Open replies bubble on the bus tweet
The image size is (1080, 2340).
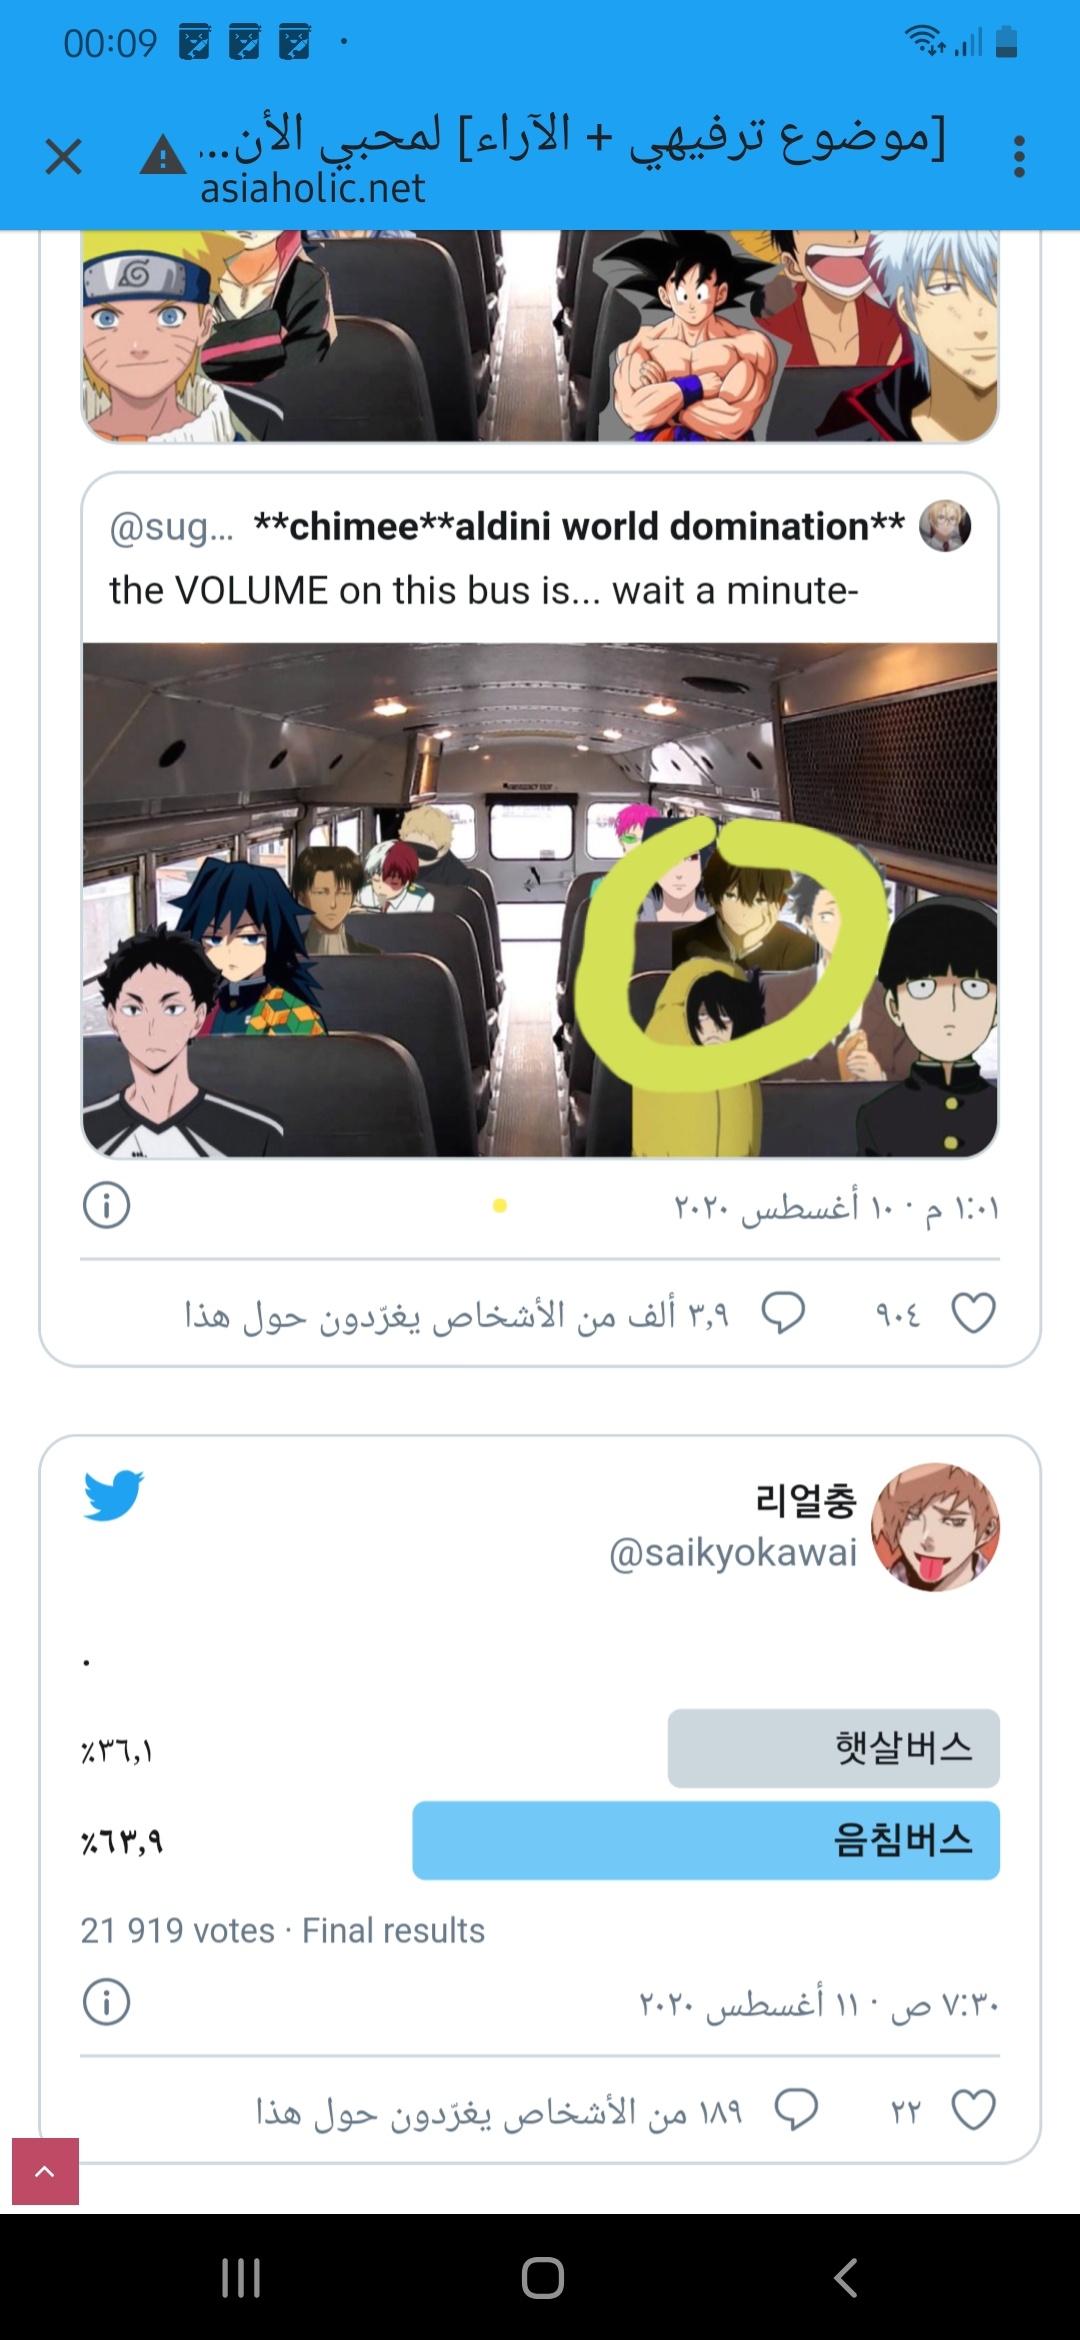pos(783,1313)
